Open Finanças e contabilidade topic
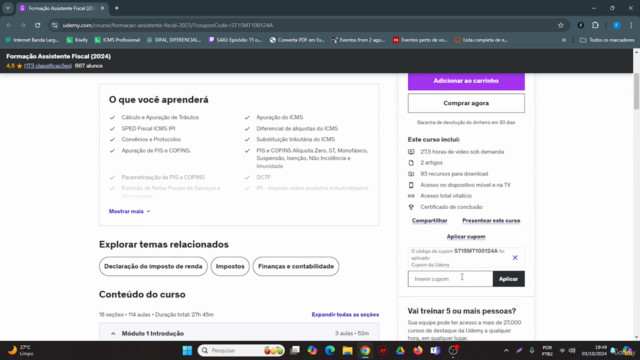This screenshot has height=360, width=640. pos(296,266)
